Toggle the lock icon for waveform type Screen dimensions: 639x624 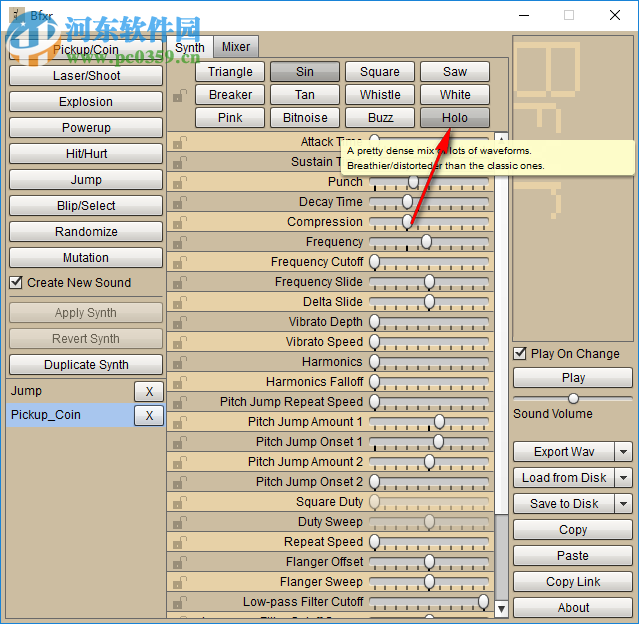[x=179, y=96]
